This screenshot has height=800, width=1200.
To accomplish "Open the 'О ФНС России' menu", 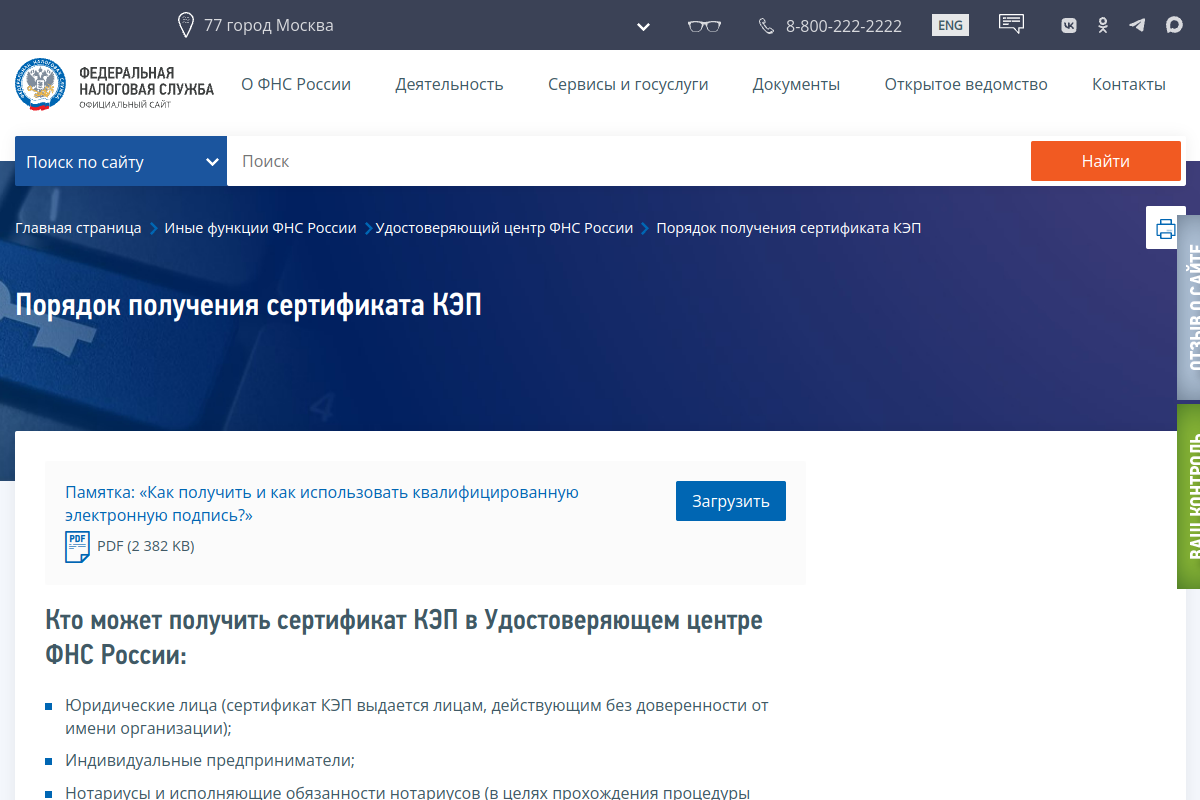I will 296,85.
